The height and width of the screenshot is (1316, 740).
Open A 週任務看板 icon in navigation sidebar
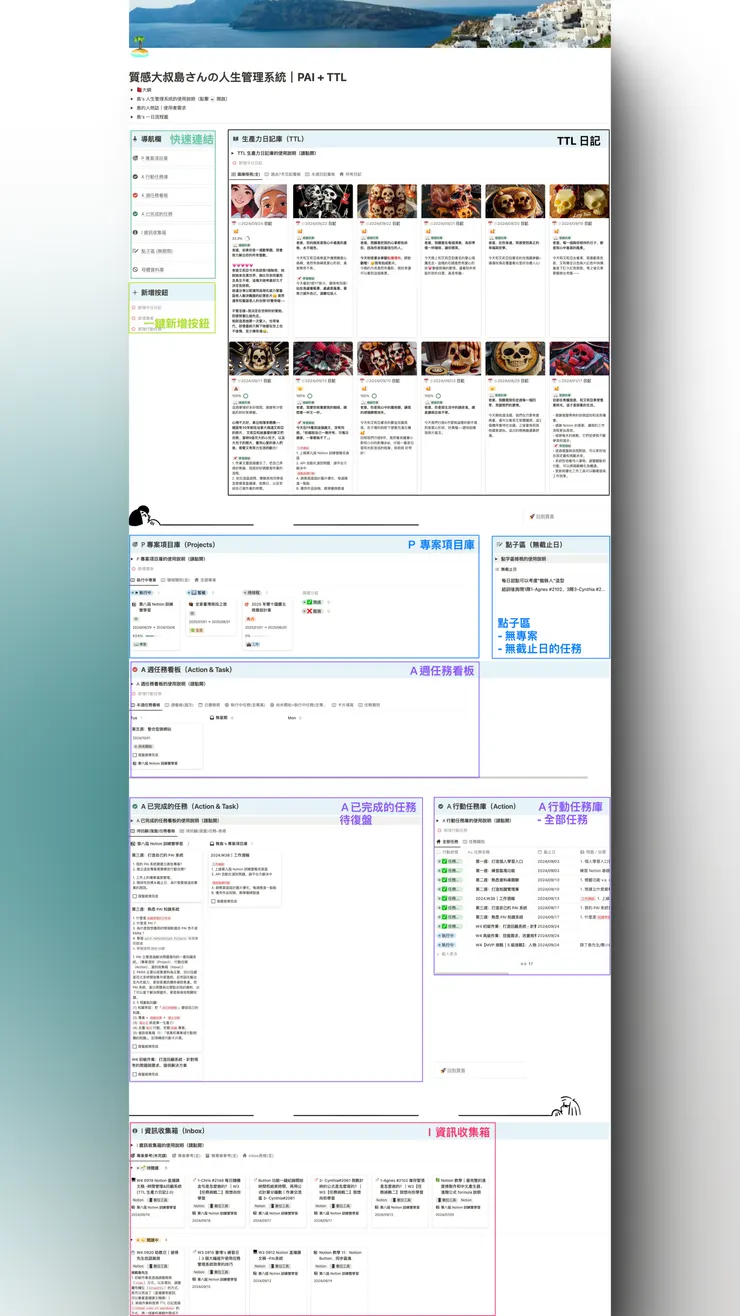136,196
